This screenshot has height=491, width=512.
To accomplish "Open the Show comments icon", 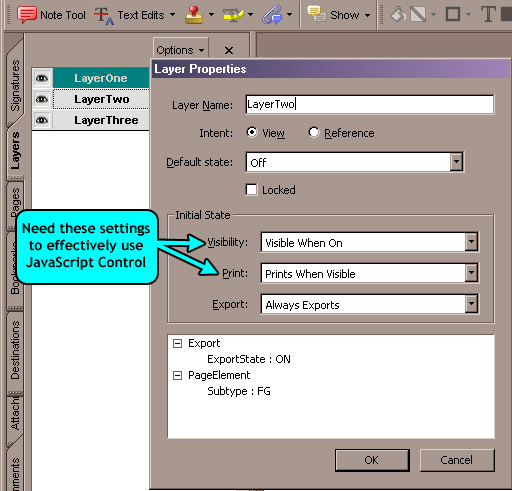I will click(x=316, y=15).
